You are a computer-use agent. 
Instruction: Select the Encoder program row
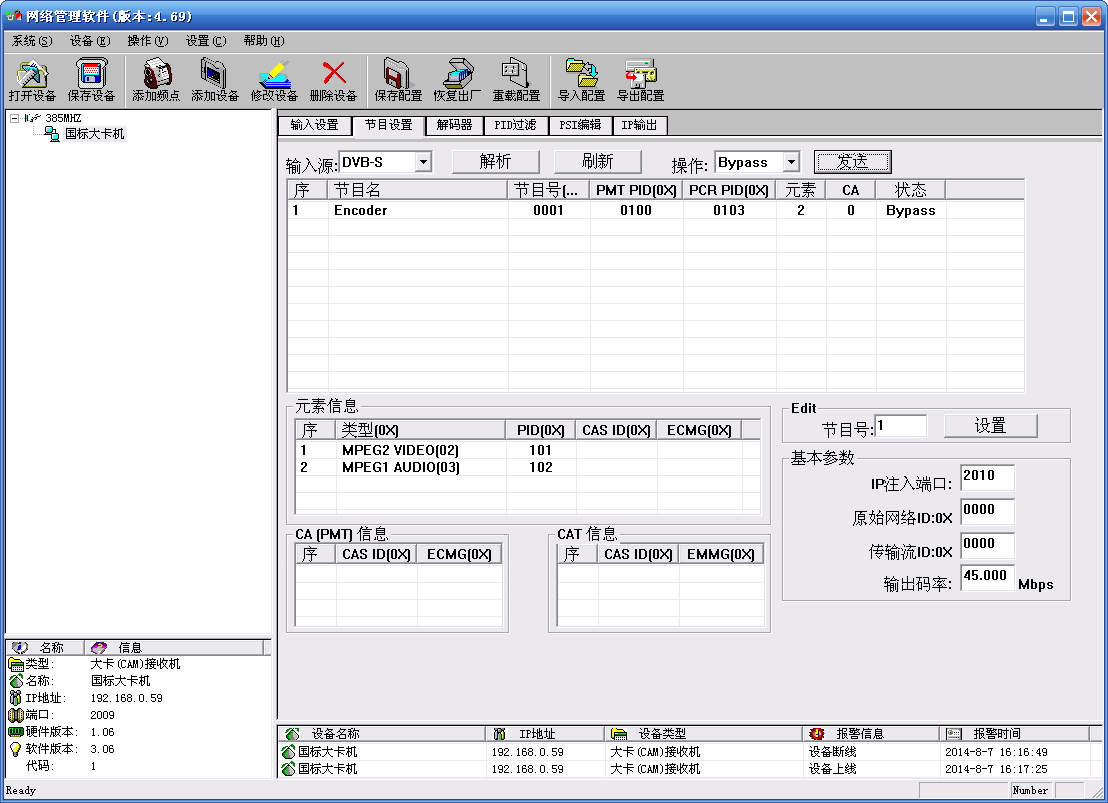coord(655,210)
